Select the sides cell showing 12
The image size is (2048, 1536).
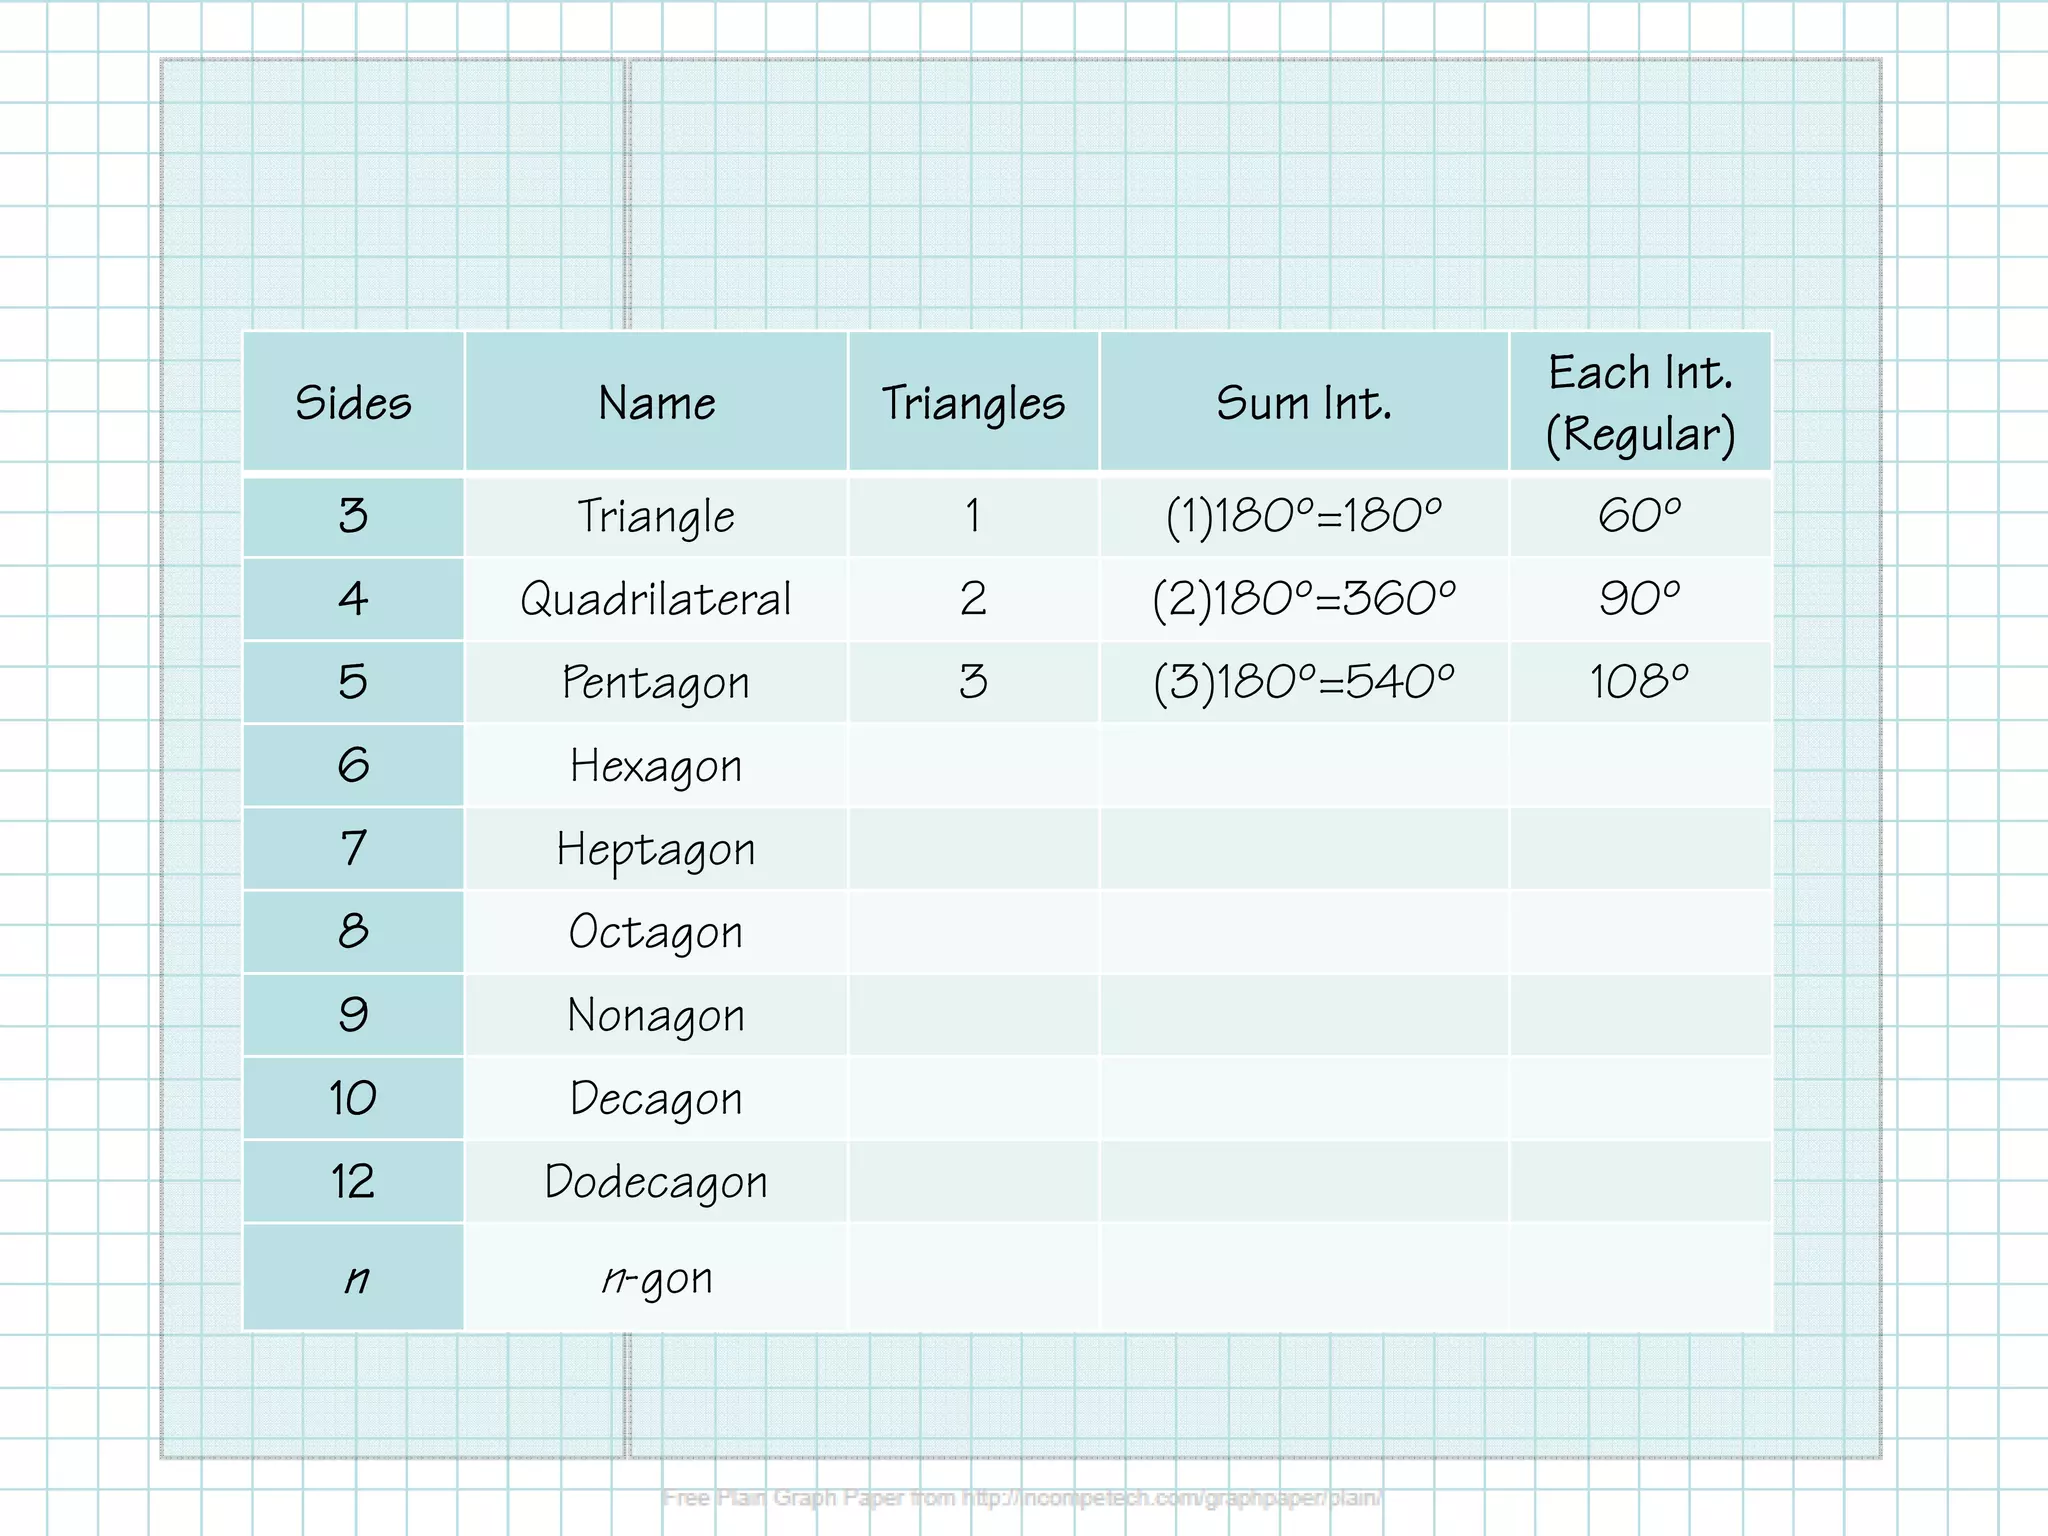tap(354, 1181)
